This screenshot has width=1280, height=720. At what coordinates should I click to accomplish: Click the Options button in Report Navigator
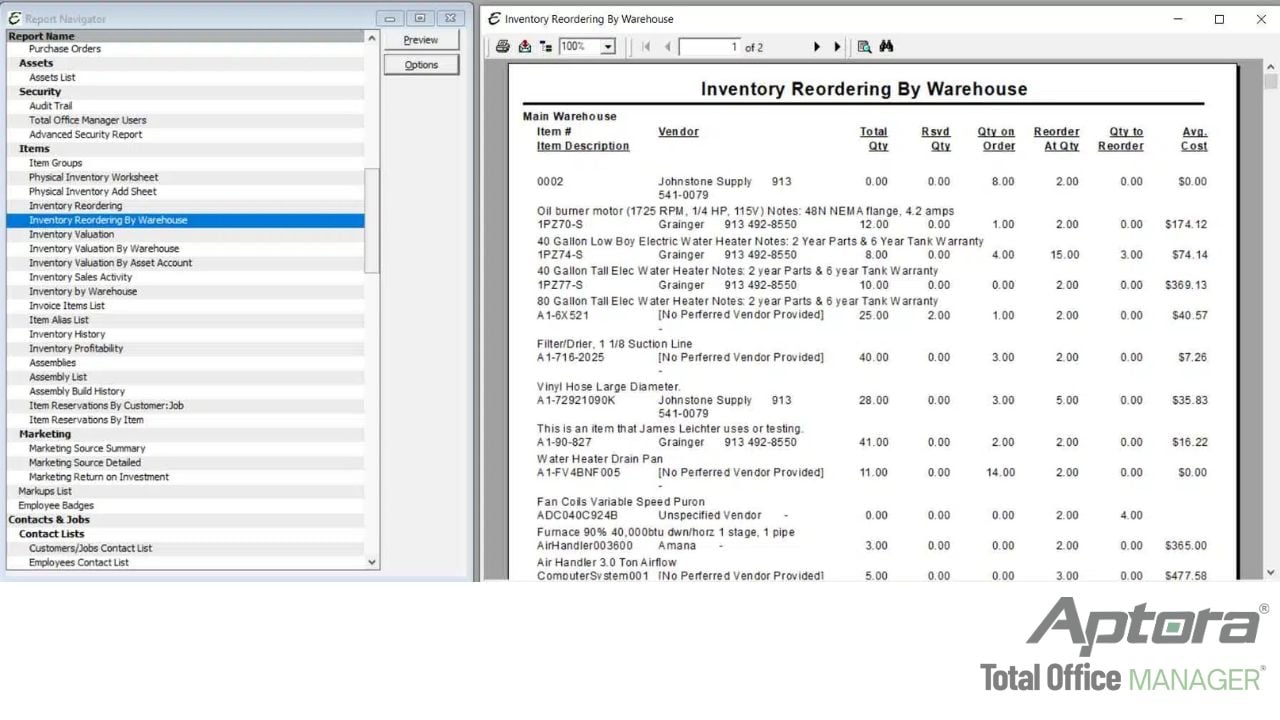click(421, 65)
